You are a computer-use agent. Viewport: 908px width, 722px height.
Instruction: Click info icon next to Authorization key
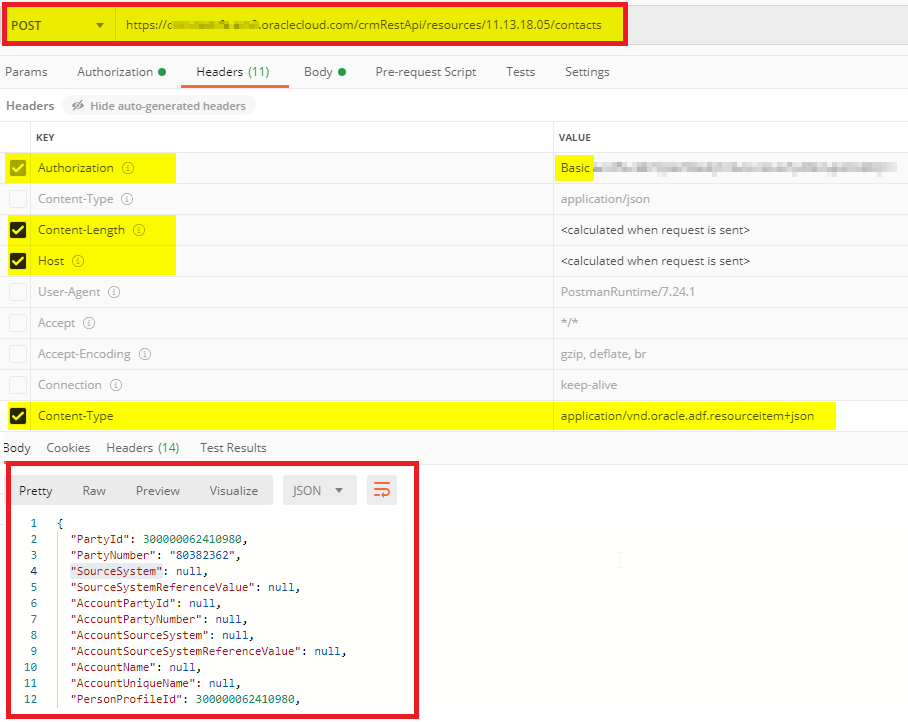[128, 168]
